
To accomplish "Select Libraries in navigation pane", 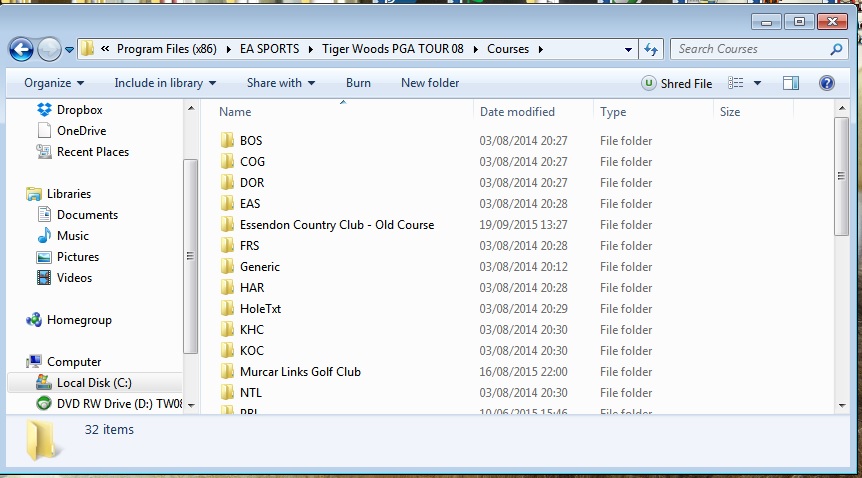I will click(x=58, y=194).
